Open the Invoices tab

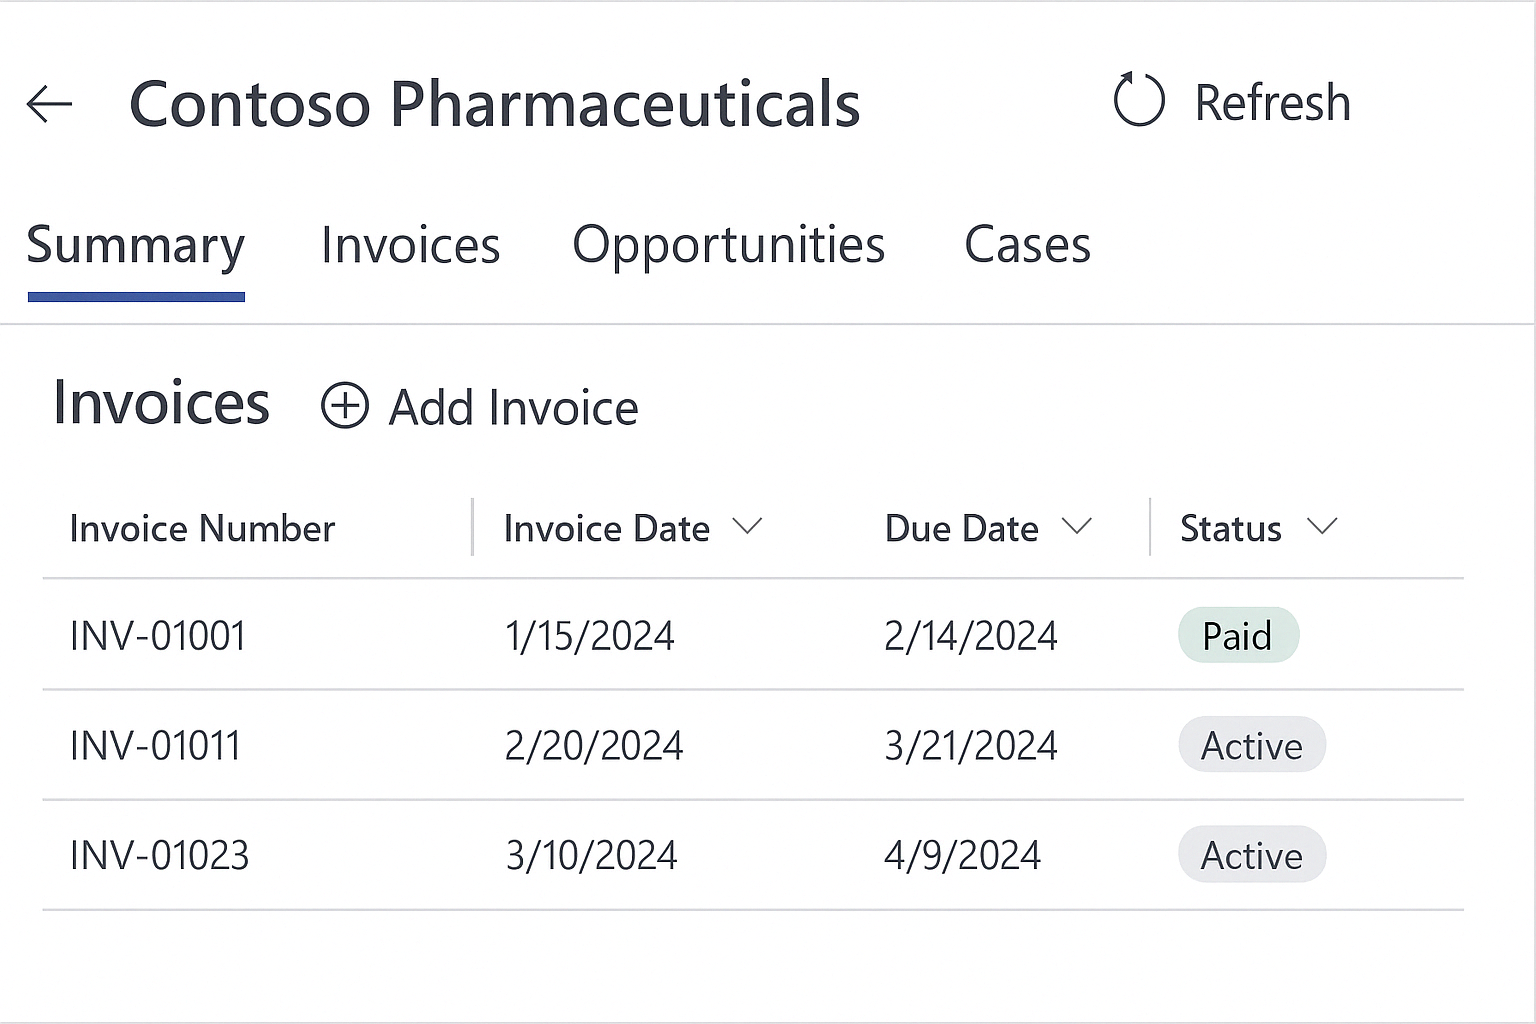[410, 245]
